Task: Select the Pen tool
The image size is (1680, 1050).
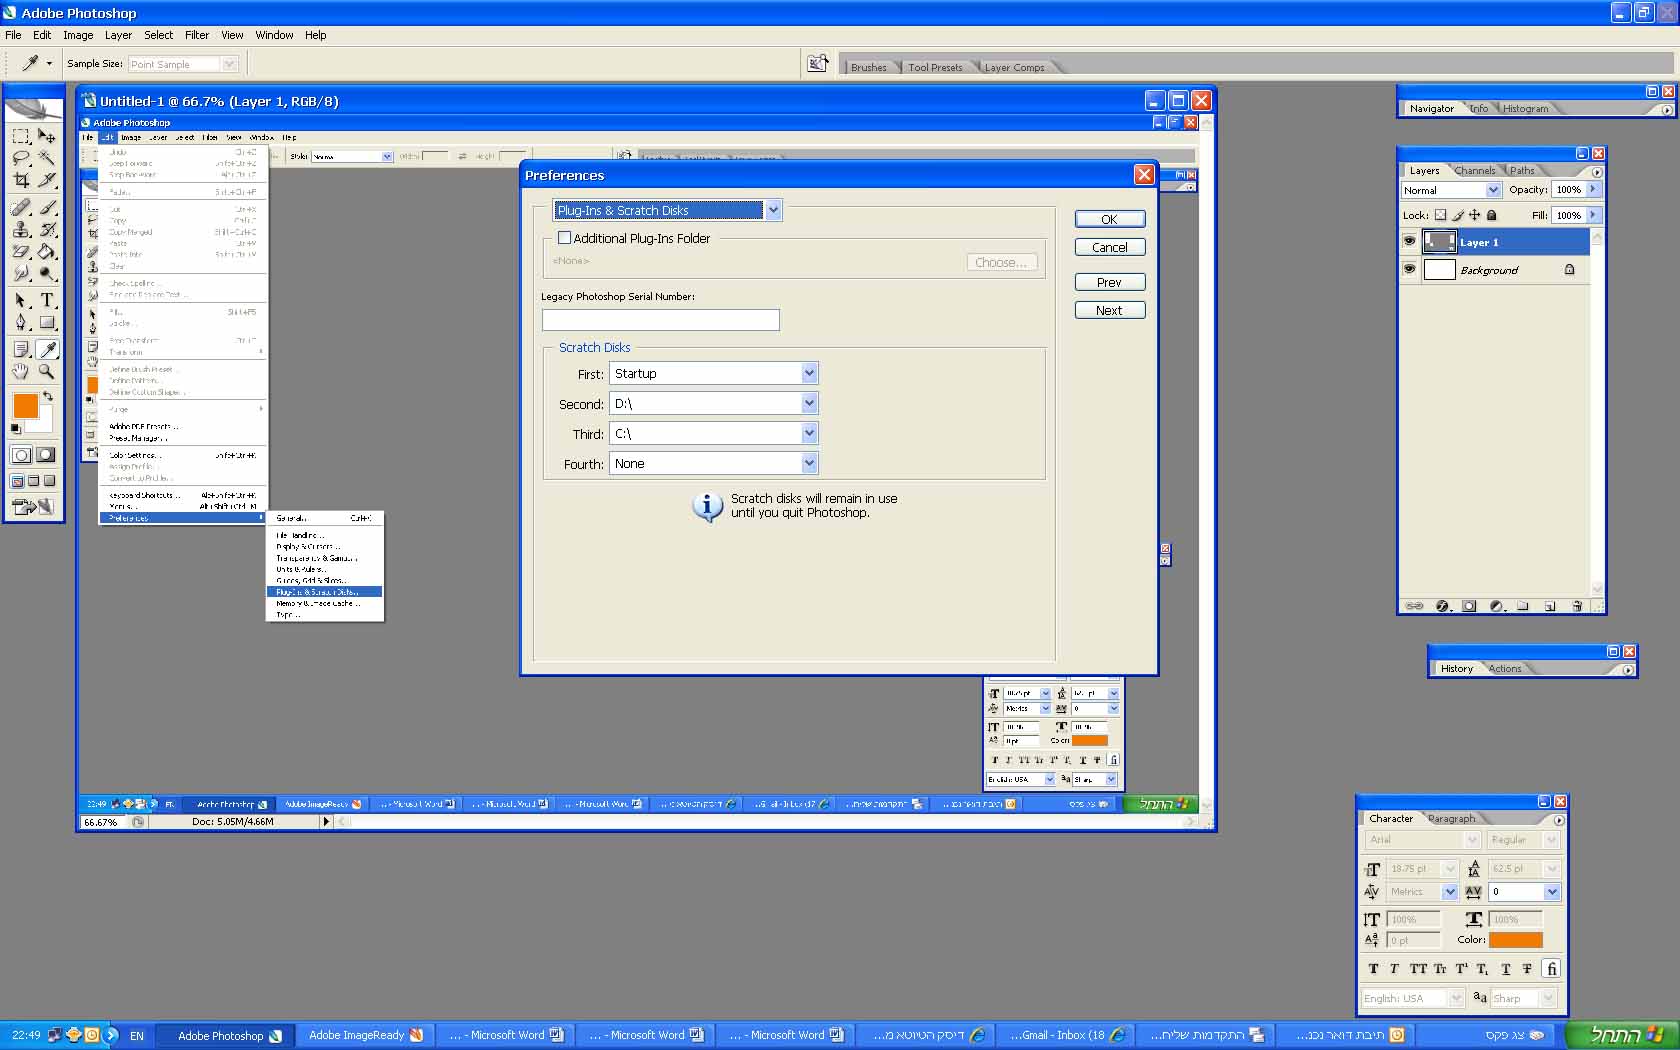Action: click(21, 322)
